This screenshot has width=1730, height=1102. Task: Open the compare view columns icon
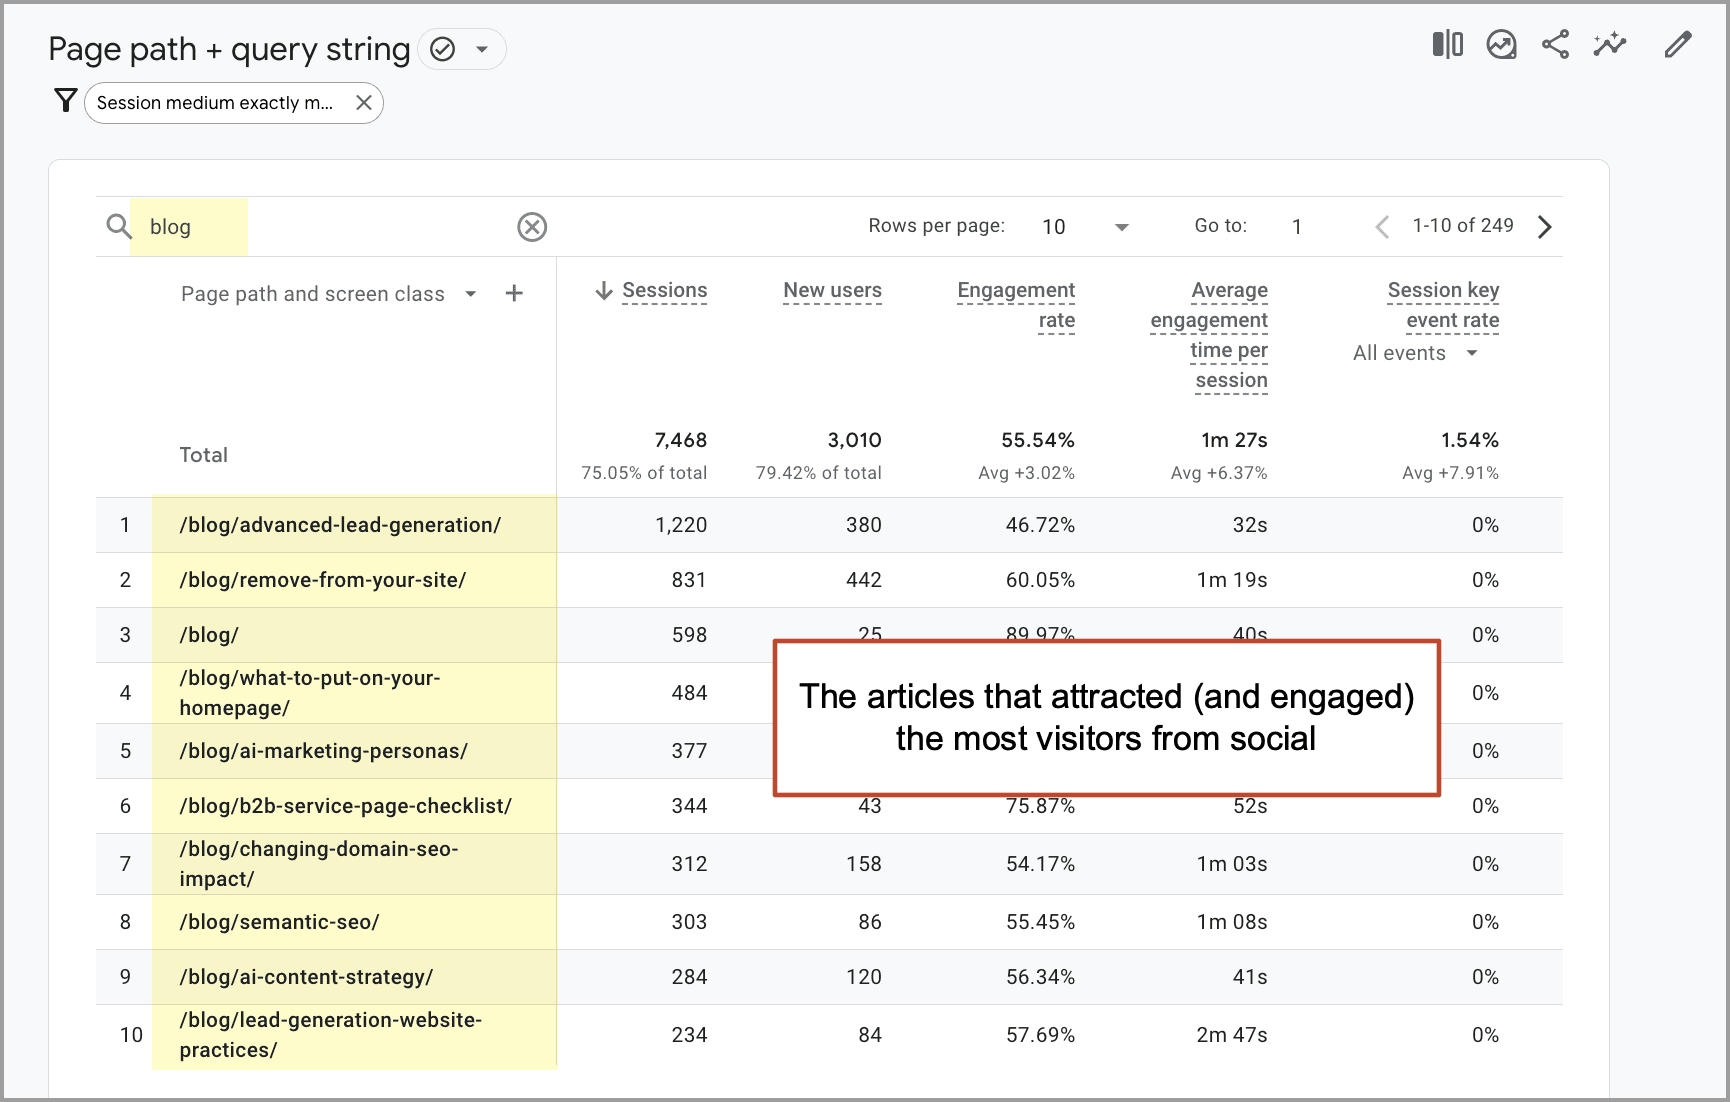(x=1447, y=45)
